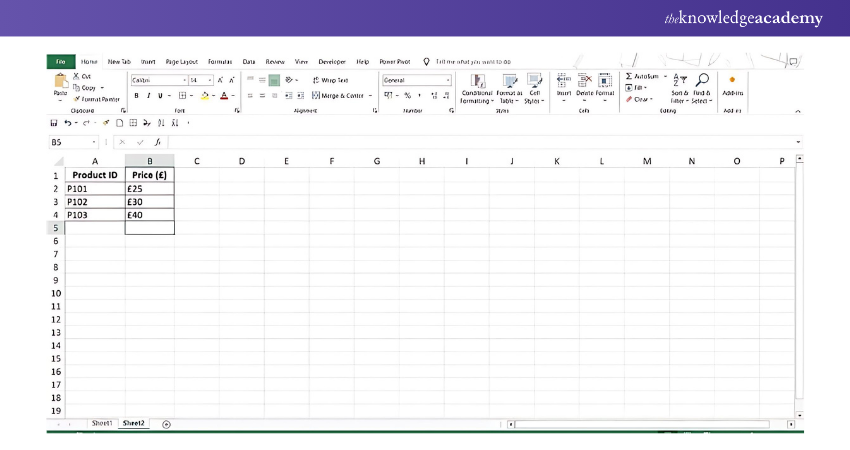850x450 pixels.
Task: Toggle bold formatting
Action: click(137, 96)
